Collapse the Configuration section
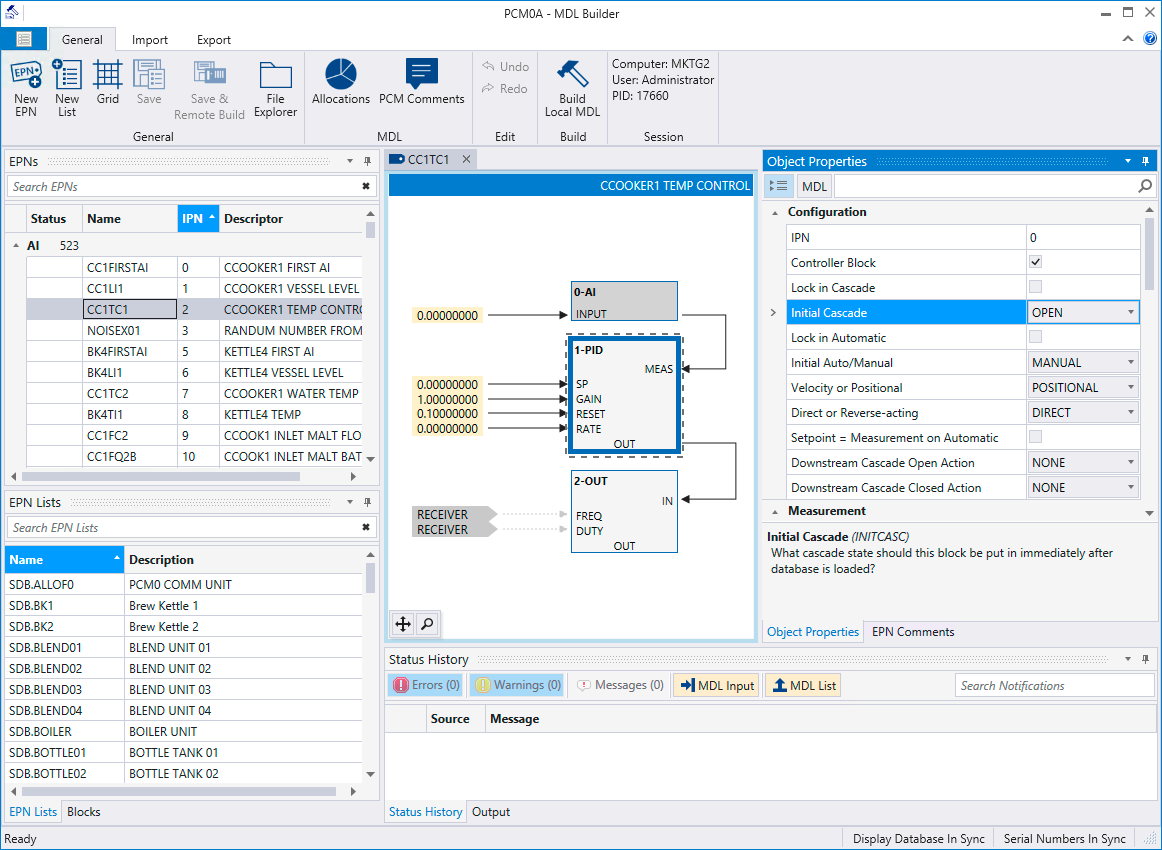Viewport: 1162px width, 850px height. (775, 212)
